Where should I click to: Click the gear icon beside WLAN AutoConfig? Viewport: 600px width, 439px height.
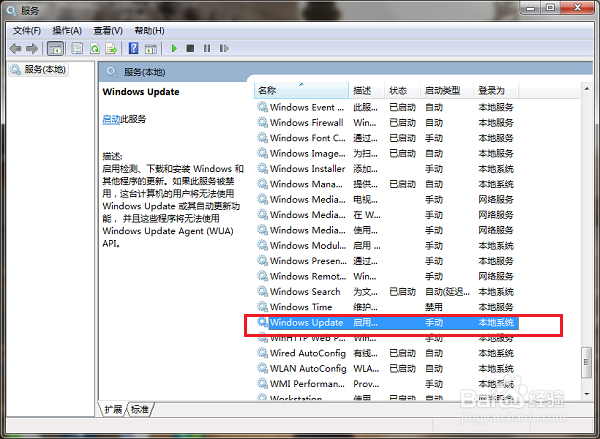coord(262,368)
